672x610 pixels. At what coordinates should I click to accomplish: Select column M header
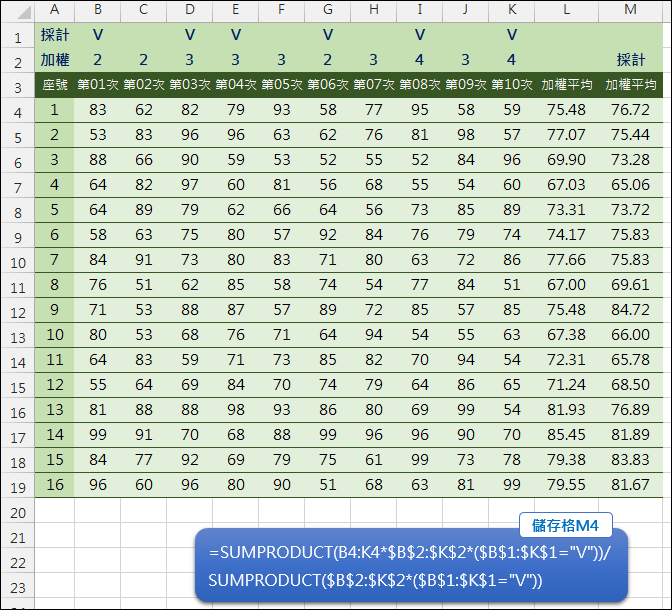point(630,9)
